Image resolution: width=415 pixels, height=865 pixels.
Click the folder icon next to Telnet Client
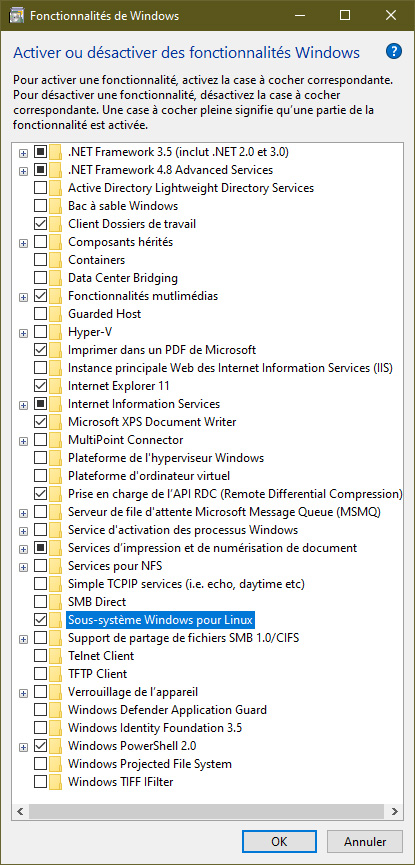(55, 656)
